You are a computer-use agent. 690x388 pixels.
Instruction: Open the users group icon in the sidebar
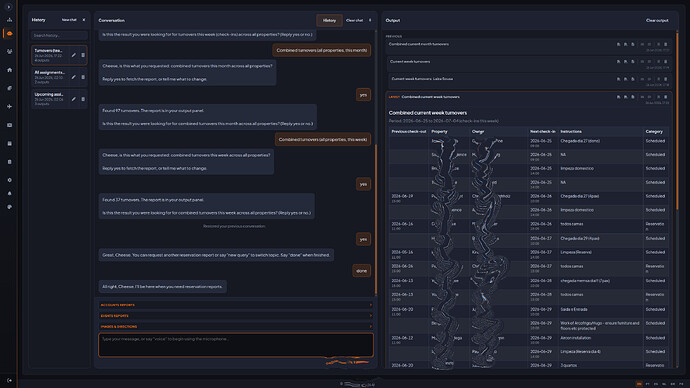pyautogui.click(x=9, y=51)
